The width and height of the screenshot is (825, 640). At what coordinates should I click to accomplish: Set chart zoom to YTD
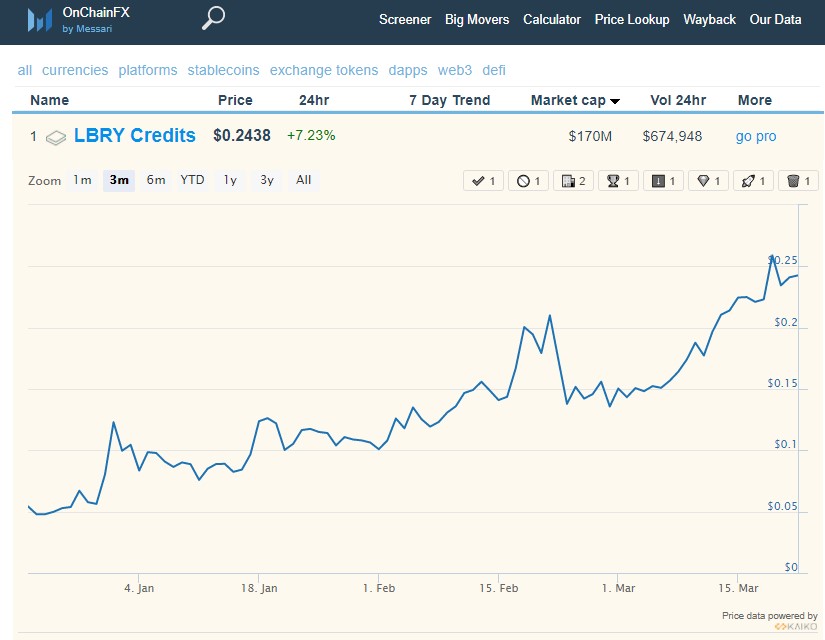(x=192, y=180)
